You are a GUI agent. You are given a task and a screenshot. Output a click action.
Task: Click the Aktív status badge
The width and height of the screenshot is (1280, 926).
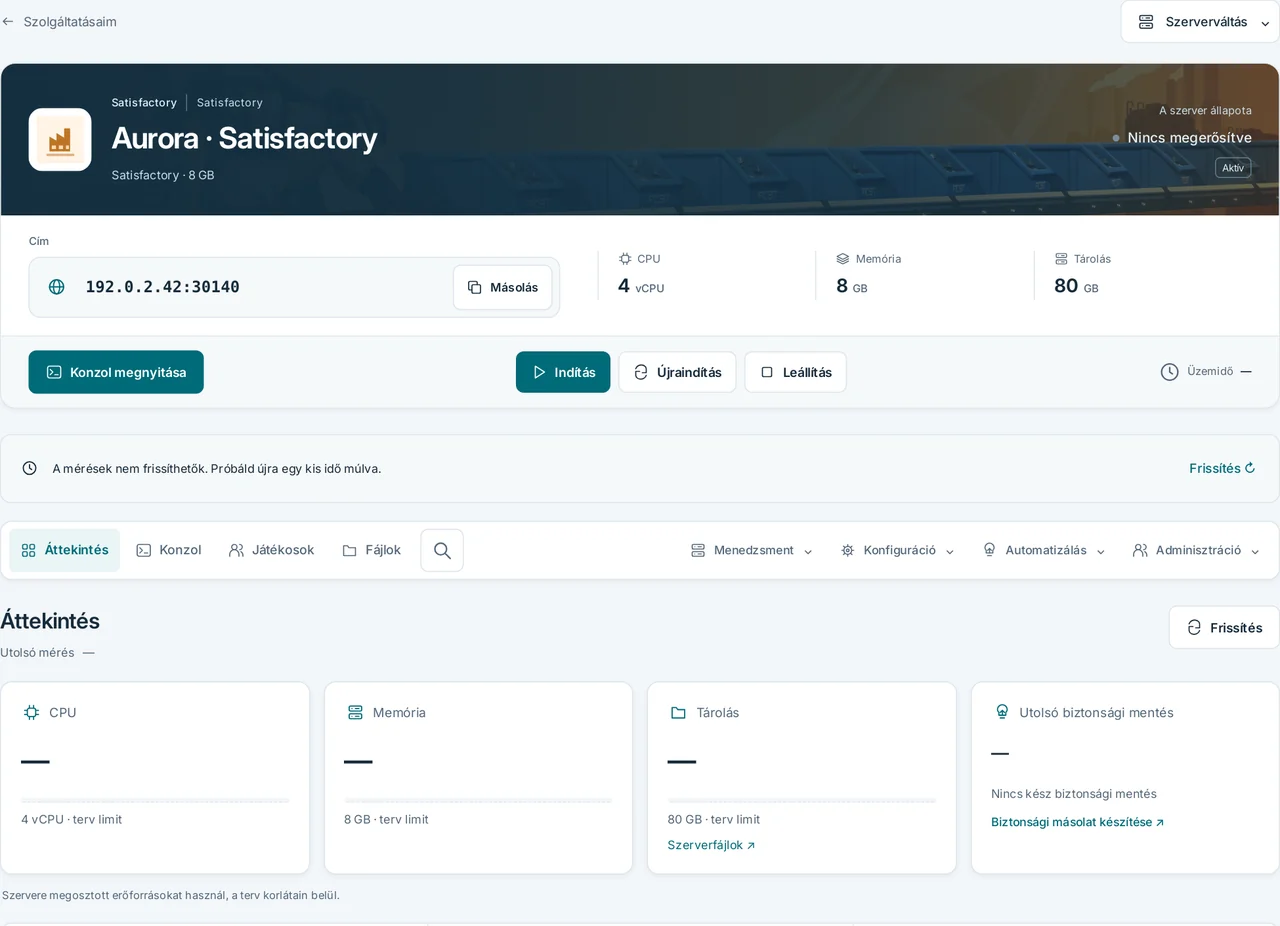click(x=1233, y=168)
